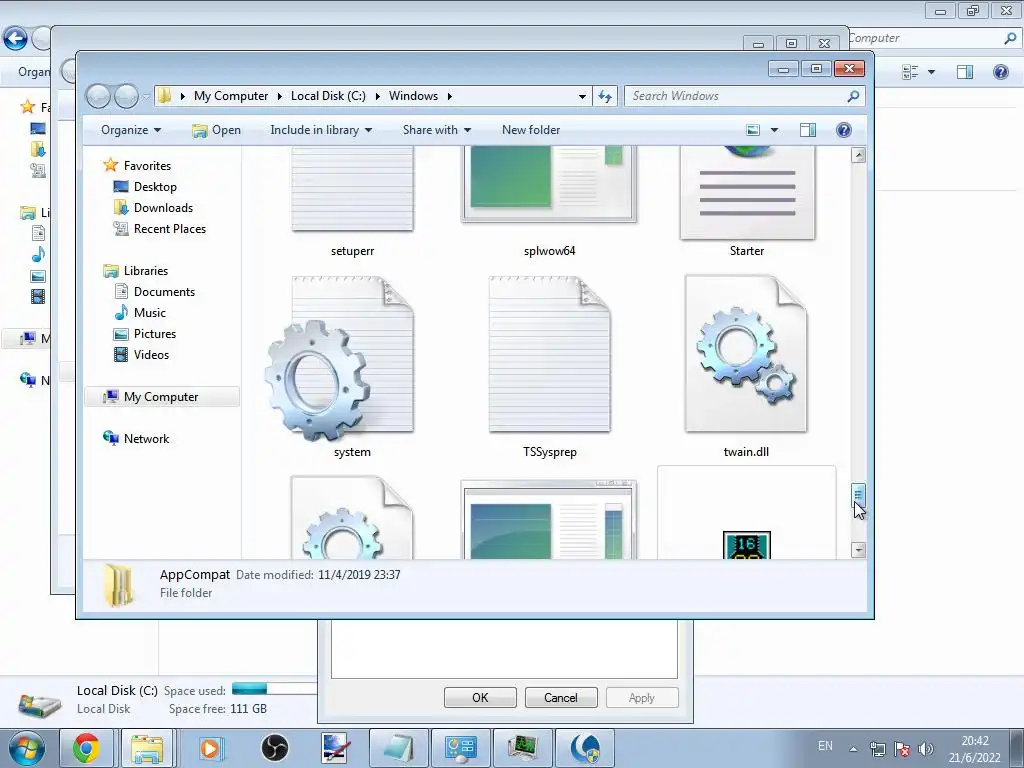Open the Action Center flag icon
This screenshot has height=768, width=1024.
click(x=902, y=749)
